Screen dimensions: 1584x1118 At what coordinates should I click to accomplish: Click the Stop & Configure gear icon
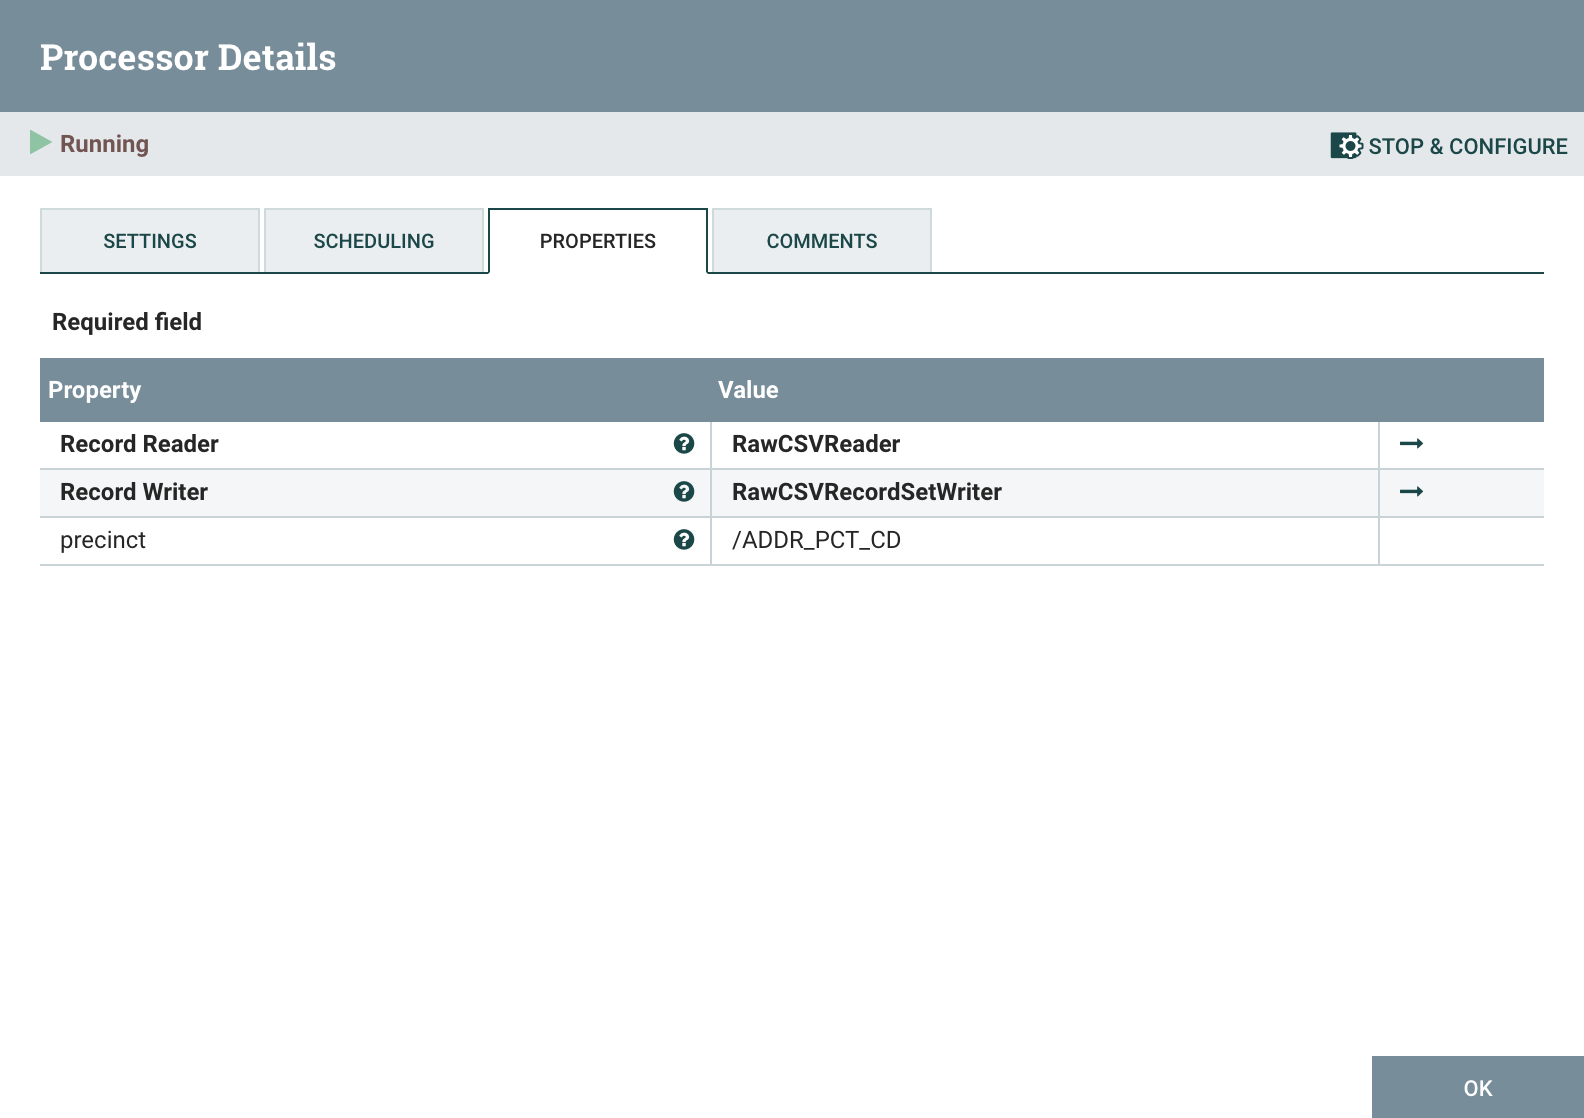pyautogui.click(x=1346, y=146)
